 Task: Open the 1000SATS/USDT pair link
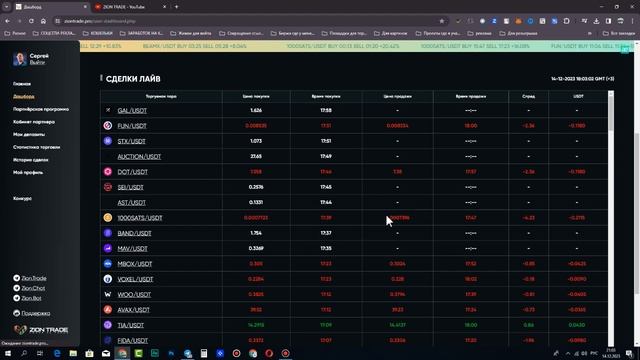[140, 218]
